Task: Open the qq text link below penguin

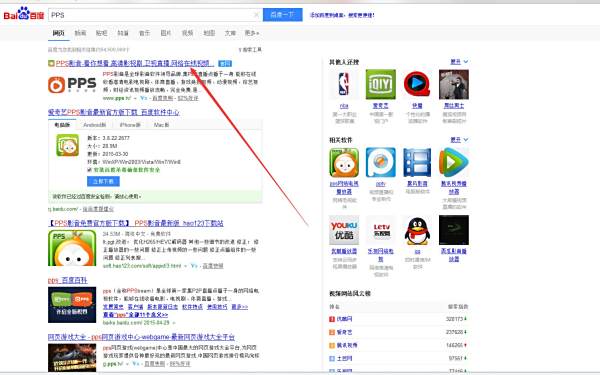Action: [x=417, y=251]
